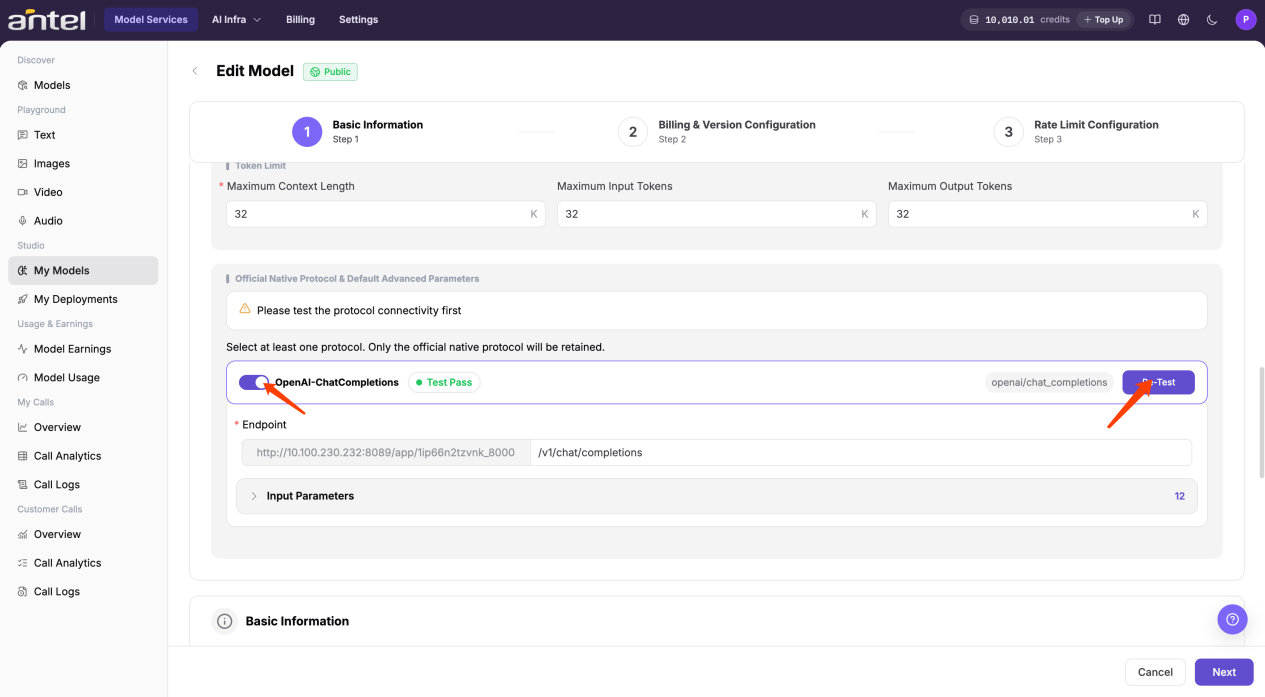Click the Maximum Output Tokens field

(1047, 214)
